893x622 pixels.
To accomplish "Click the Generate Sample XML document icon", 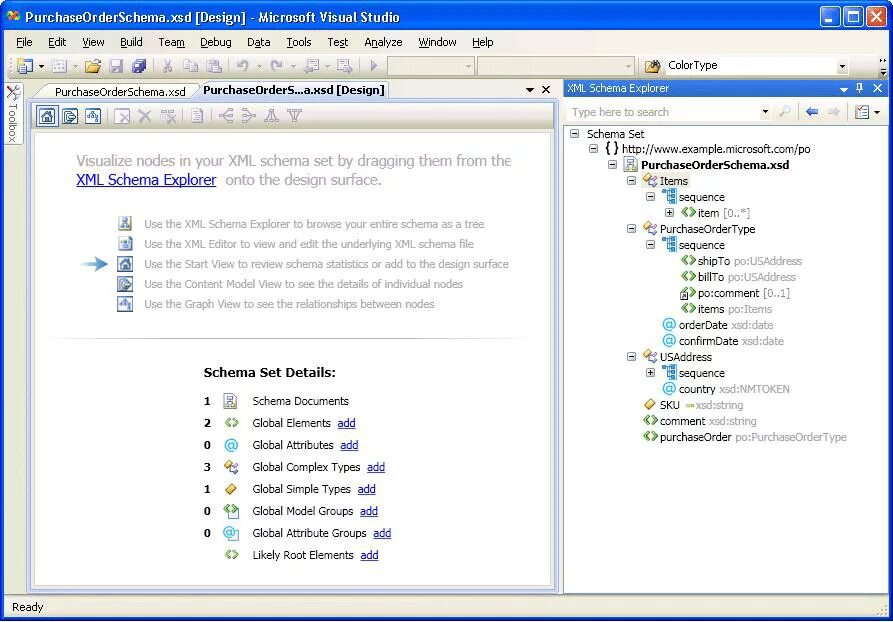I will [x=197, y=116].
